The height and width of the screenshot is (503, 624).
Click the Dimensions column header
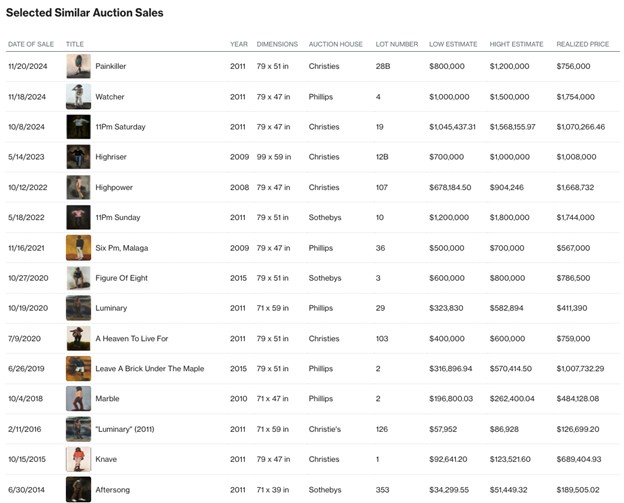pyautogui.click(x=277, y=44)
